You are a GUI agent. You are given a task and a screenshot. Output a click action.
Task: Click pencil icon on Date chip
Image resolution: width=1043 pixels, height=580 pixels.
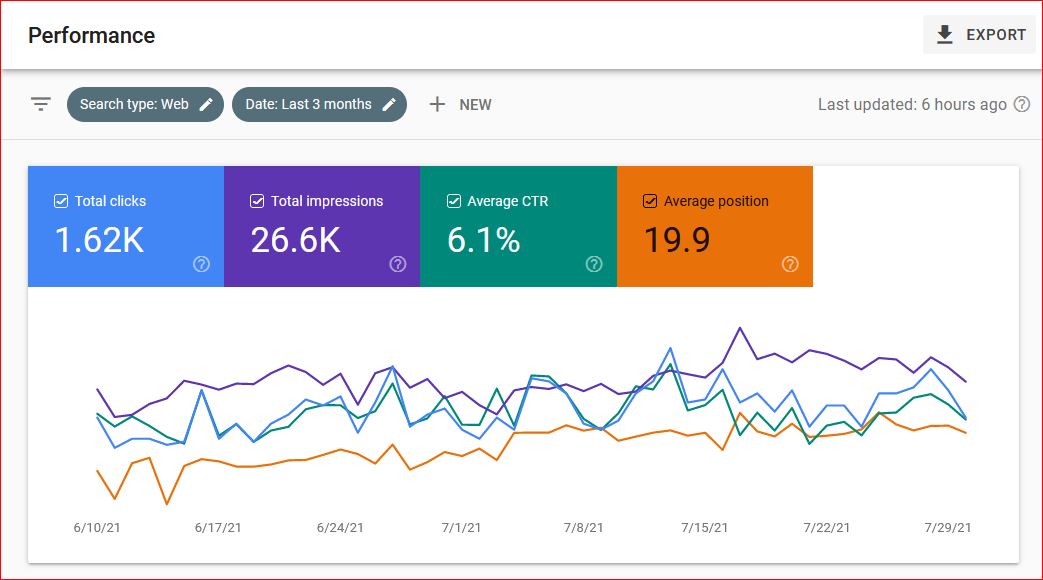388,104
